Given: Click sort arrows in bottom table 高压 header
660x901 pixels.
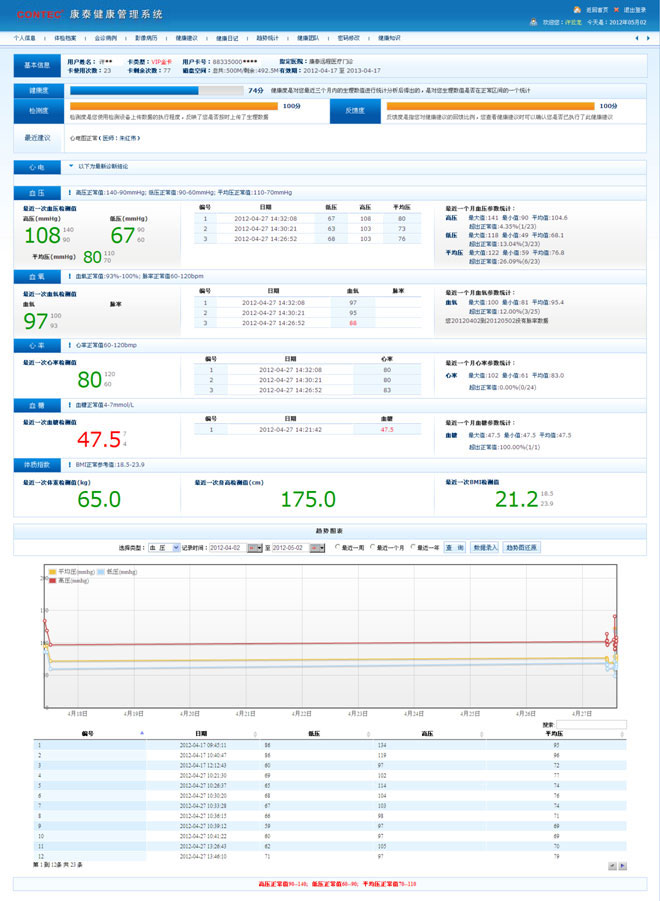Looking at the screenshot, I should click(481, 734).
